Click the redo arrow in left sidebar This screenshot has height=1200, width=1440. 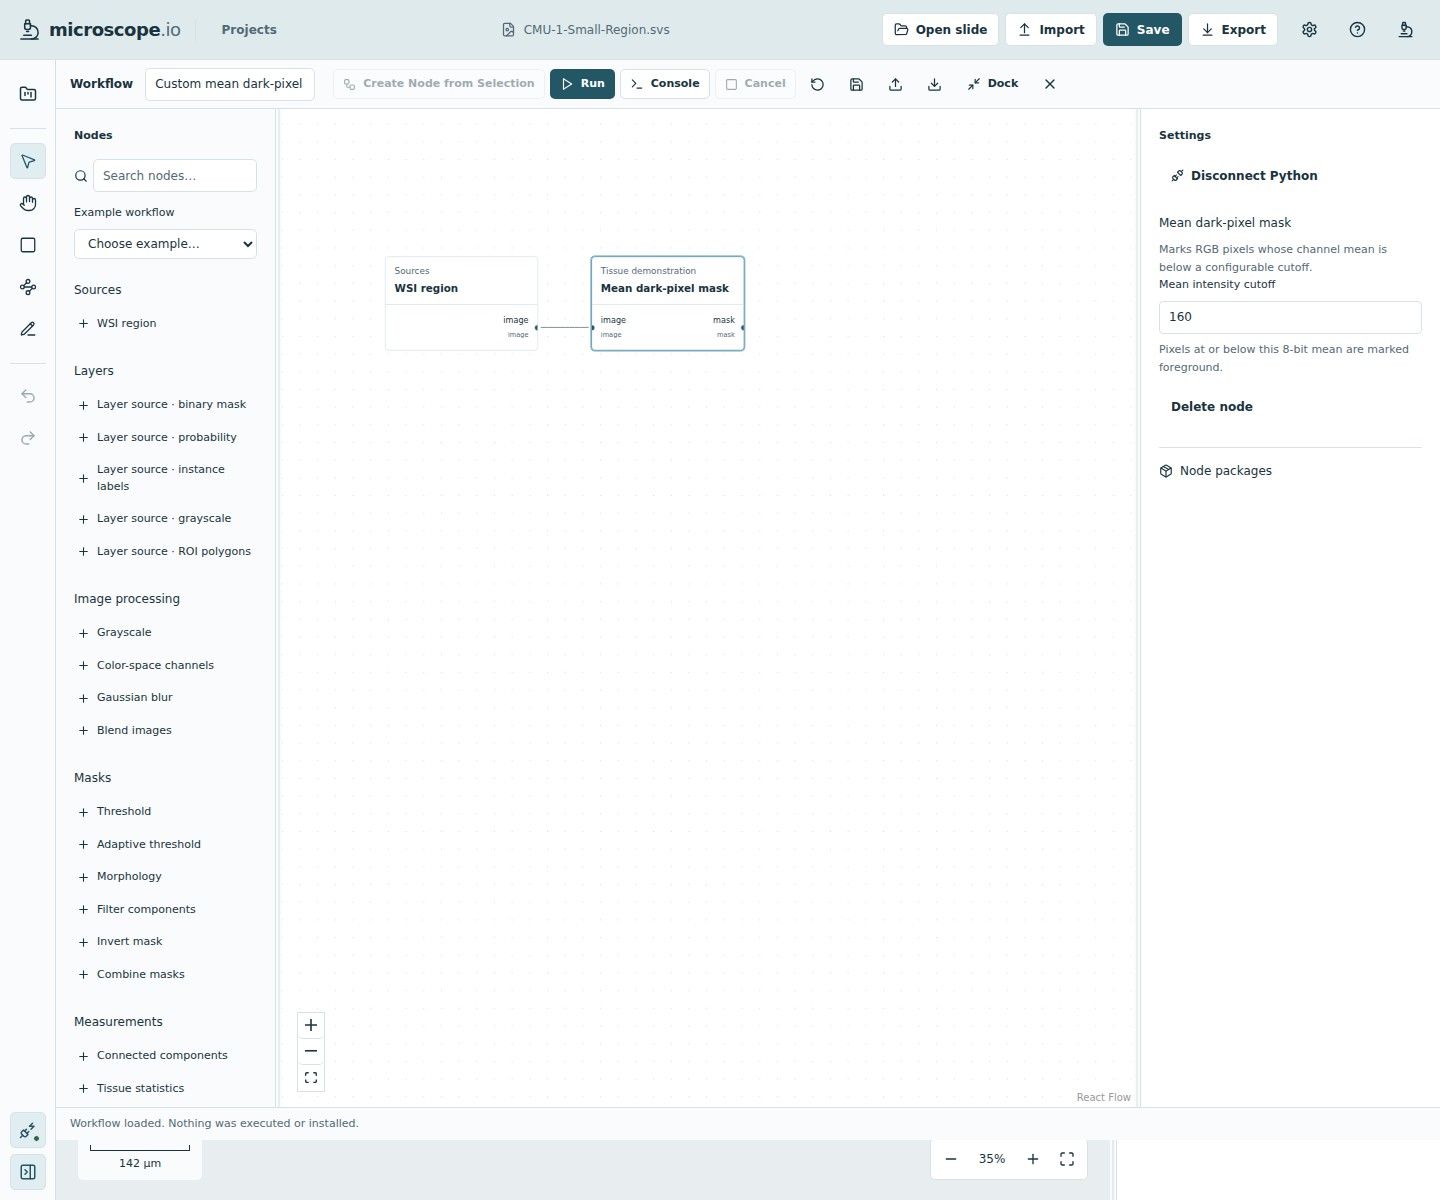[28, 438]
